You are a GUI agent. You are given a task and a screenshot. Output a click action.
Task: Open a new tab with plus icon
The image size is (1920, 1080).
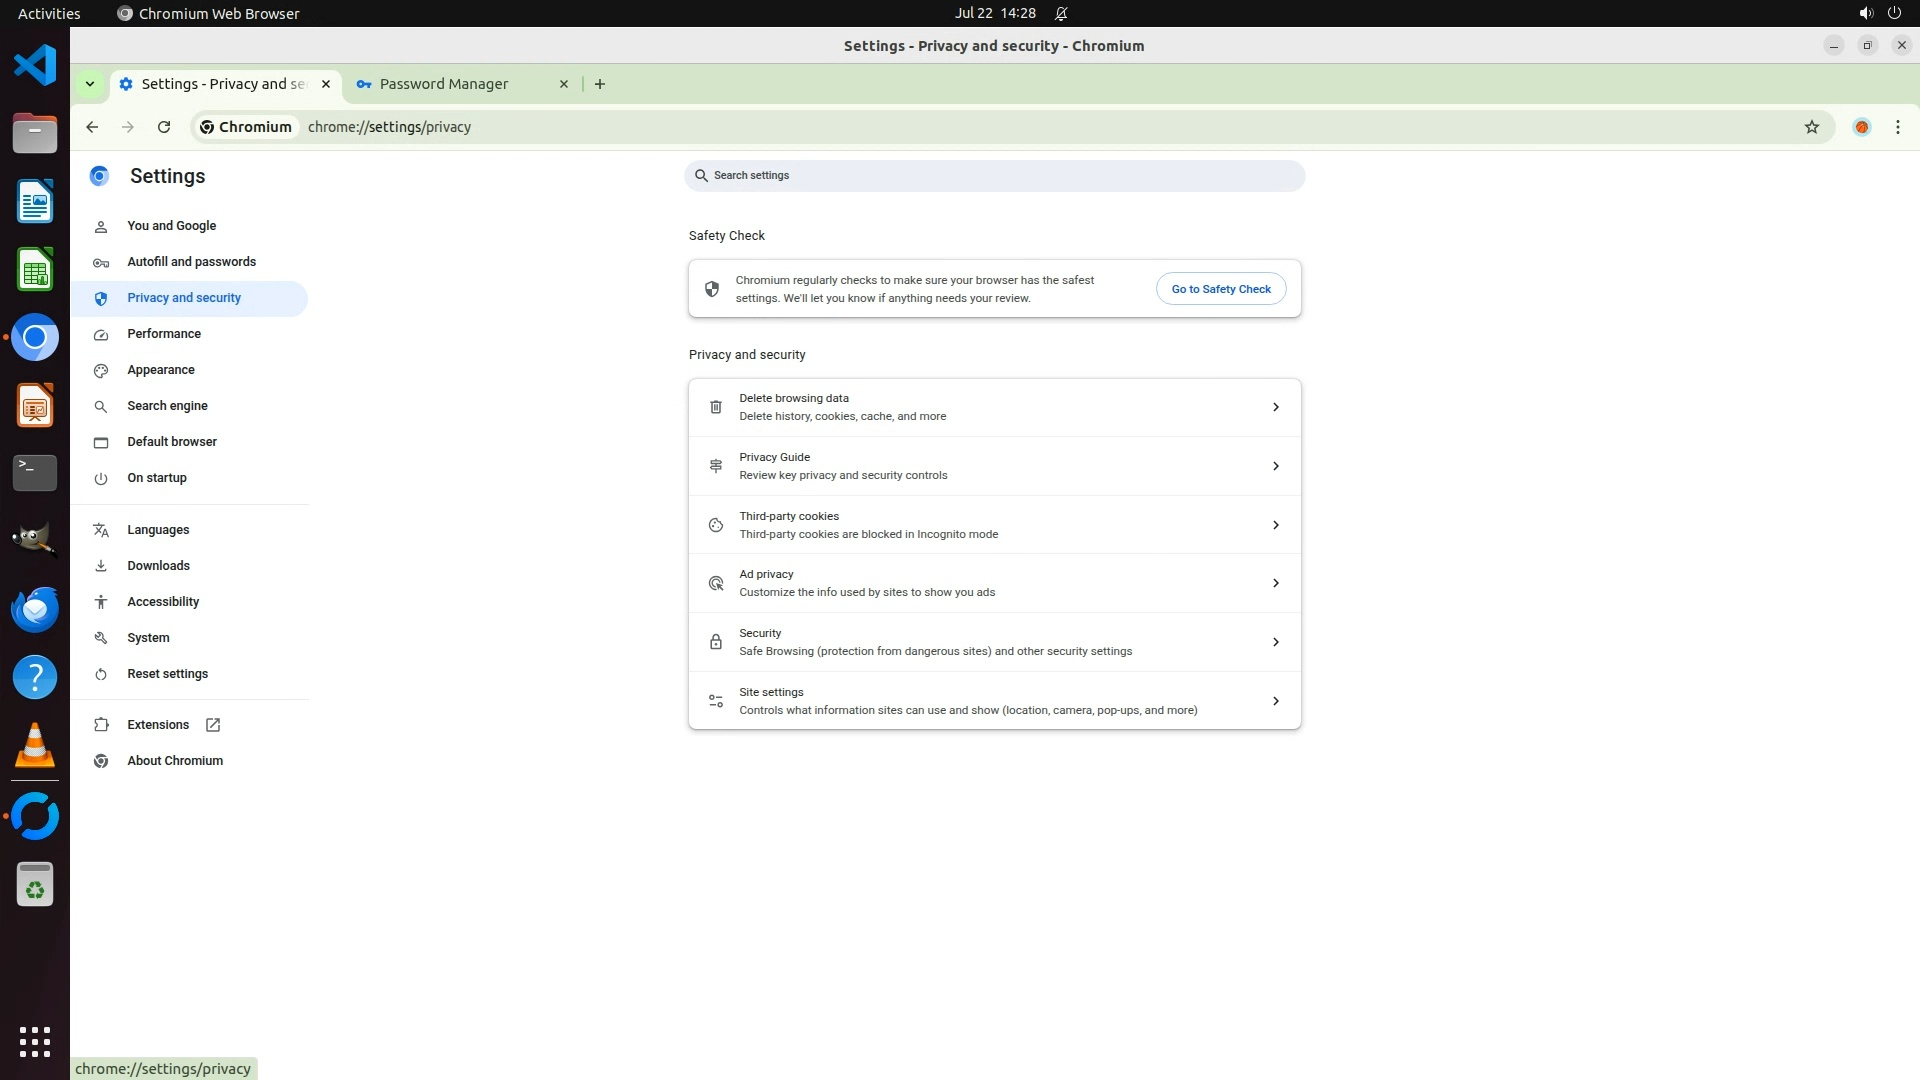click(600, 84)
